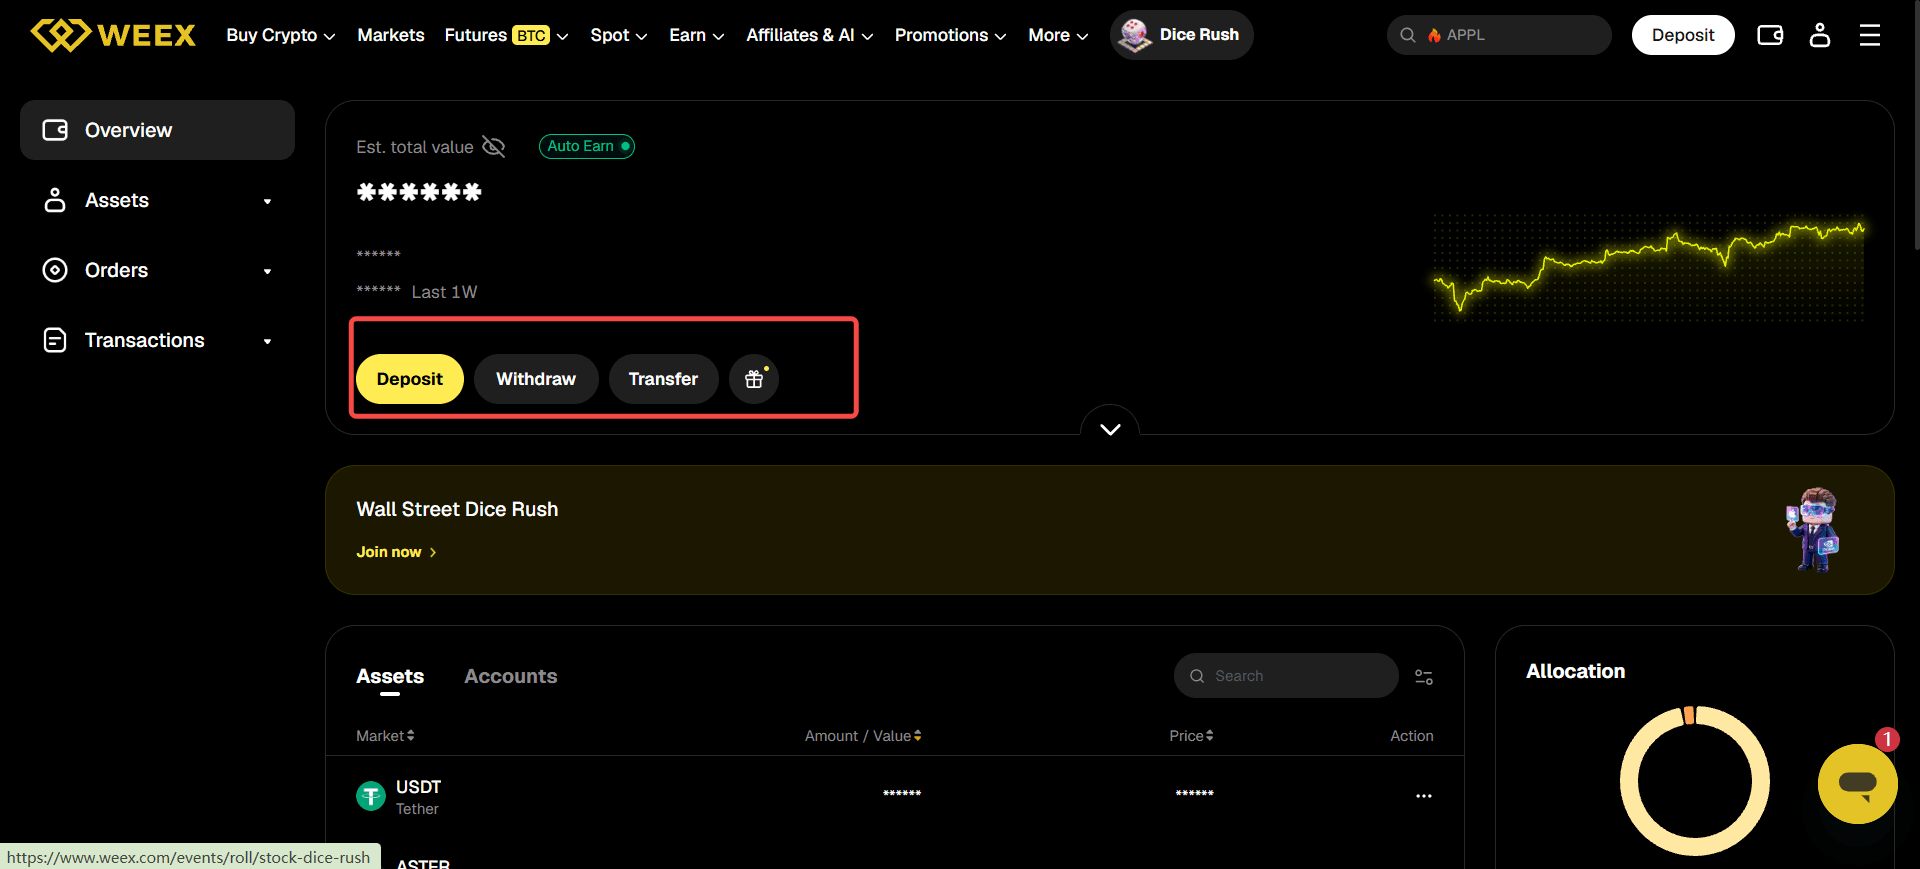This screenshot has width=1920, height=869.
Task: Expand the Futures dropdown
Action: point(507,35)
